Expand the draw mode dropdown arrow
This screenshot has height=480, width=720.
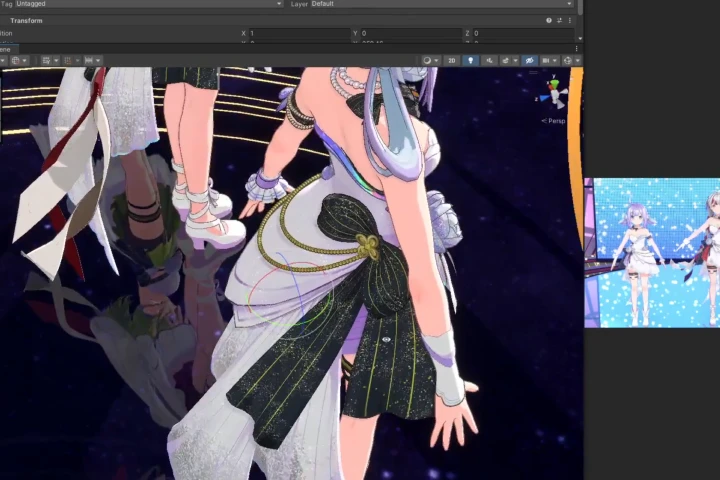click(x=436, y=61)
